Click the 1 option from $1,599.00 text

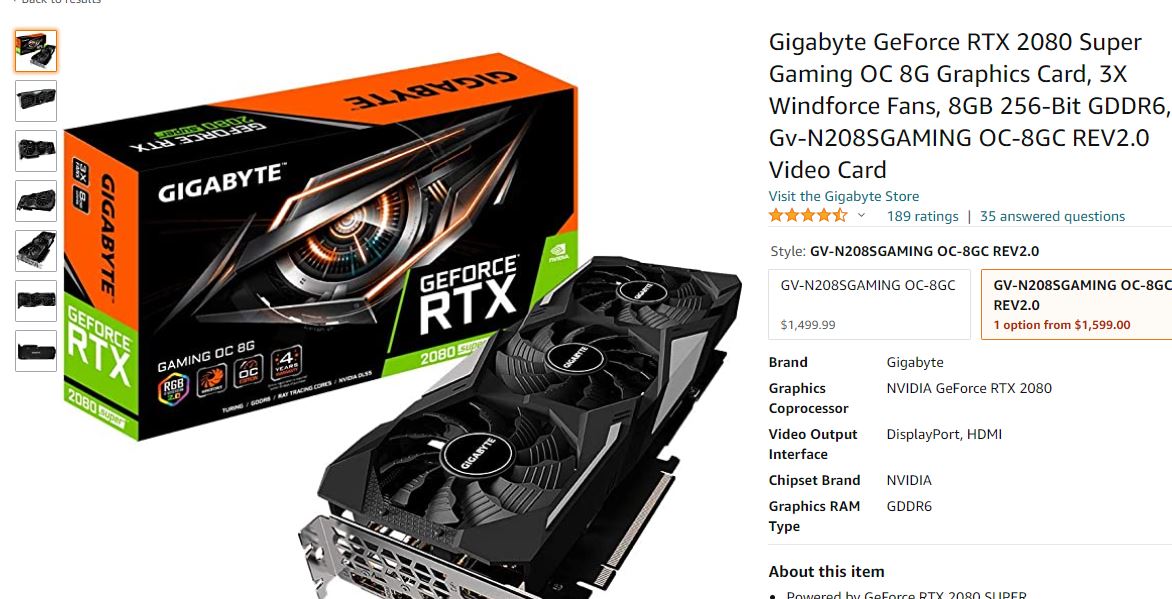pyautogui.click(x=1062, y=325)
